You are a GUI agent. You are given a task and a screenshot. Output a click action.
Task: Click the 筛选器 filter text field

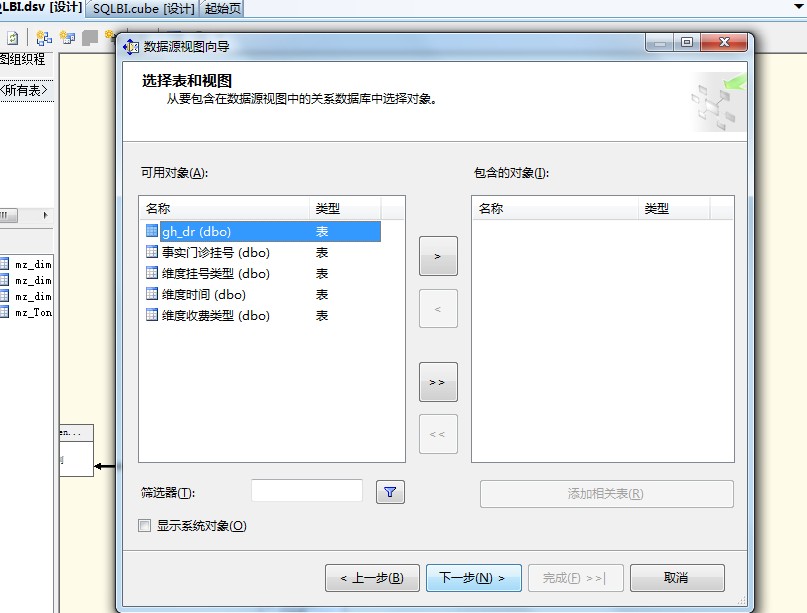(x=307, y=491)
